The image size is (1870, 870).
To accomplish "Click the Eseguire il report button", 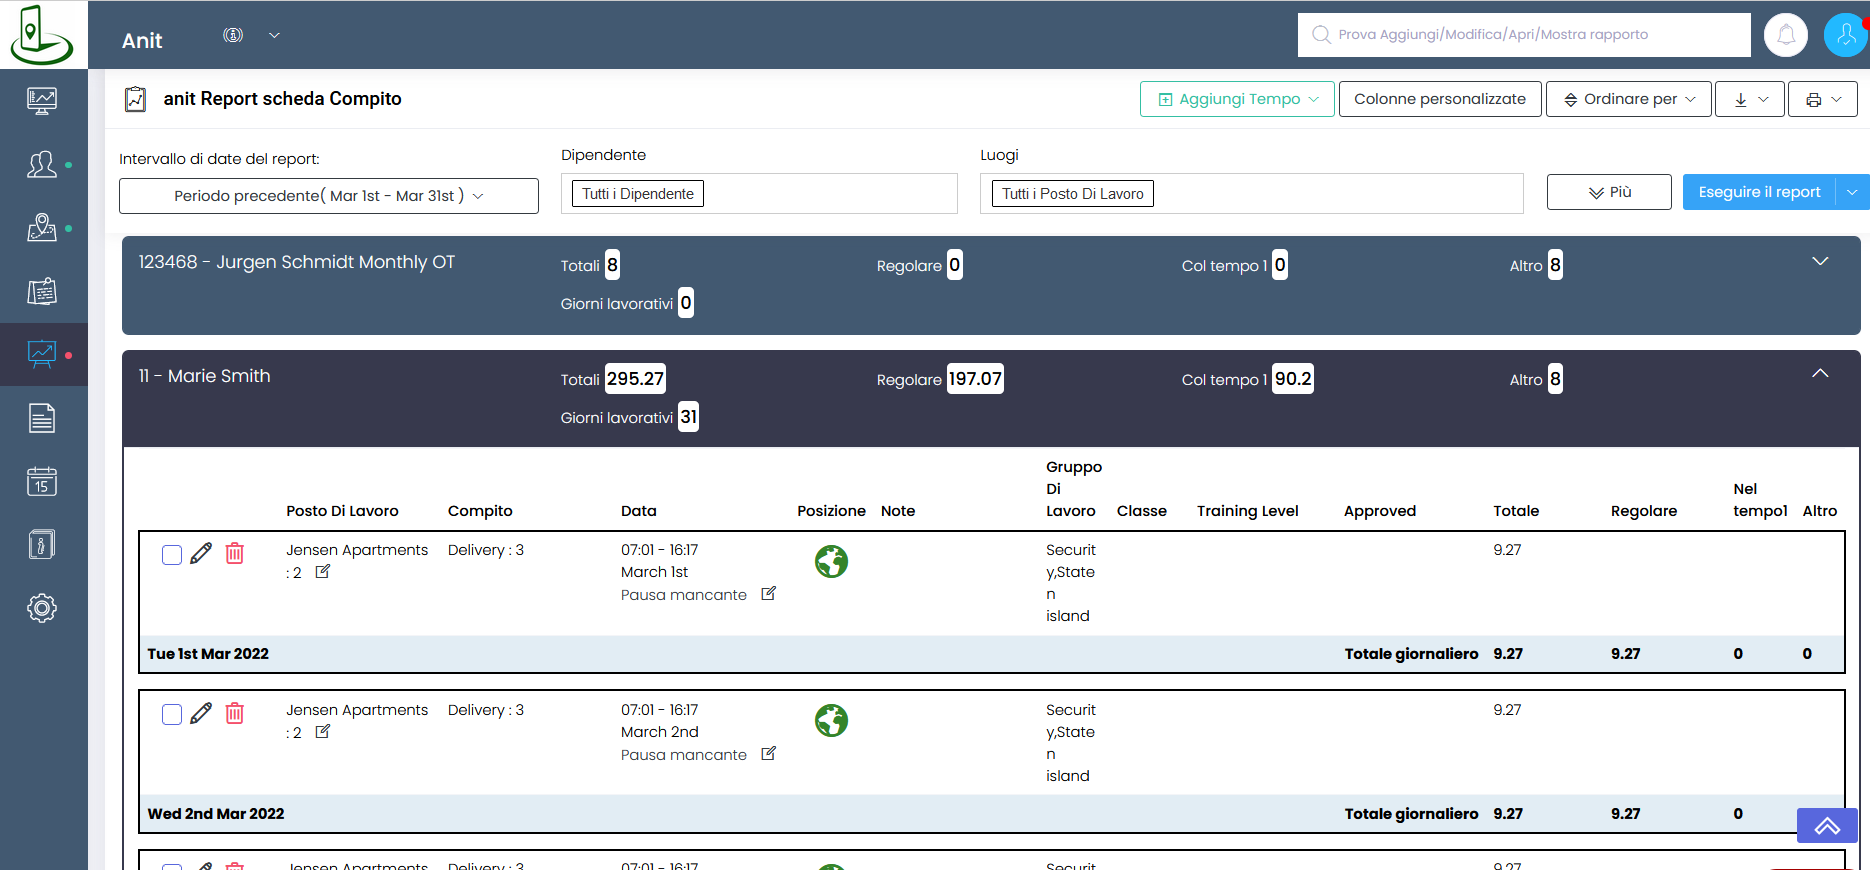I will click(x=1759, y=192).
